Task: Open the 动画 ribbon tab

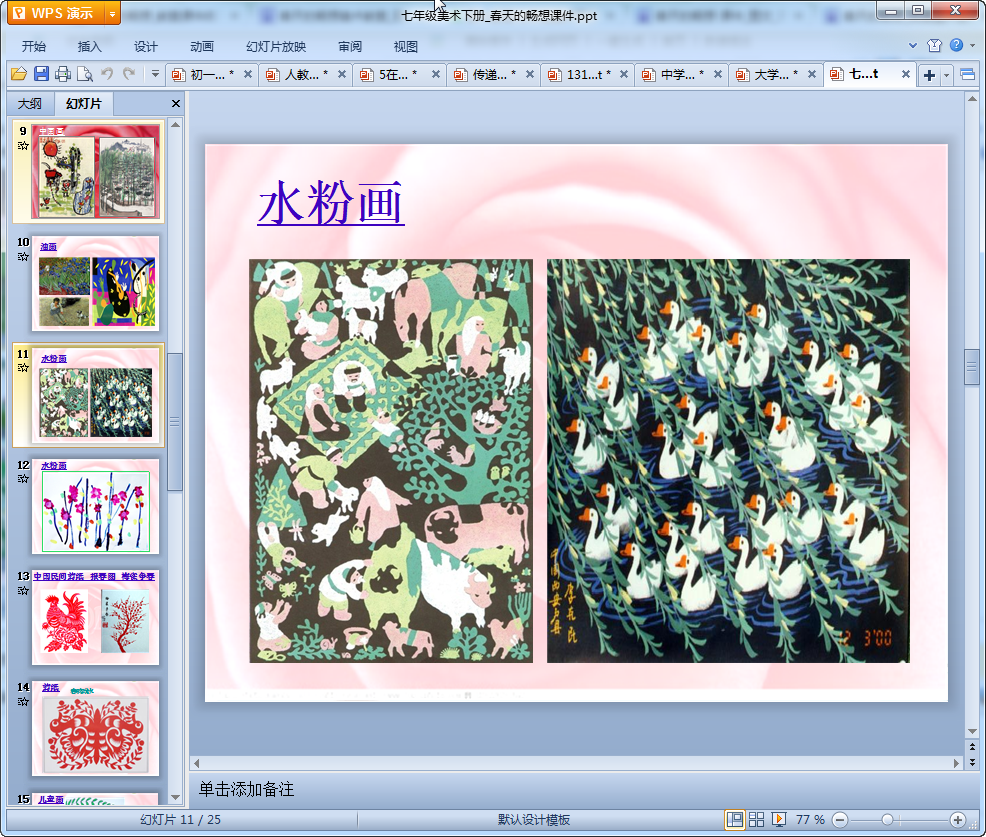Action: tap(202, 47)
